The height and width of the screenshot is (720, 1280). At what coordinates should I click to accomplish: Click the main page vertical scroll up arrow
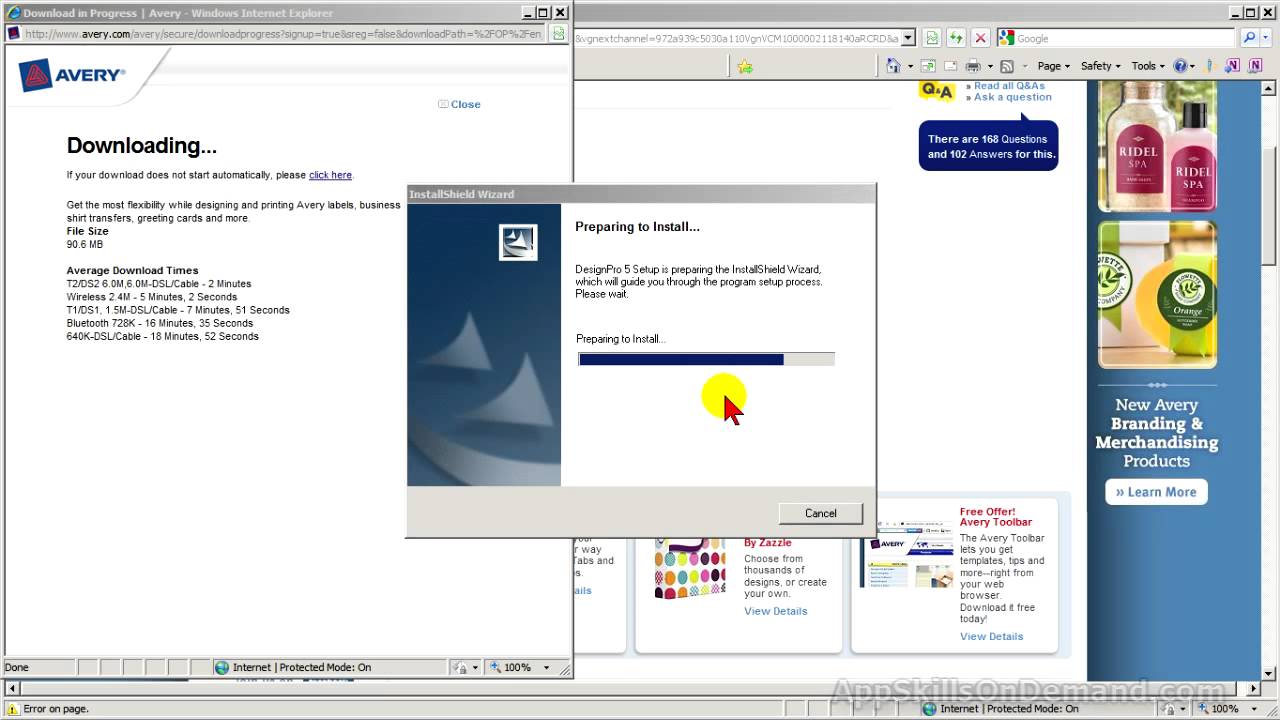(1270, 89)
